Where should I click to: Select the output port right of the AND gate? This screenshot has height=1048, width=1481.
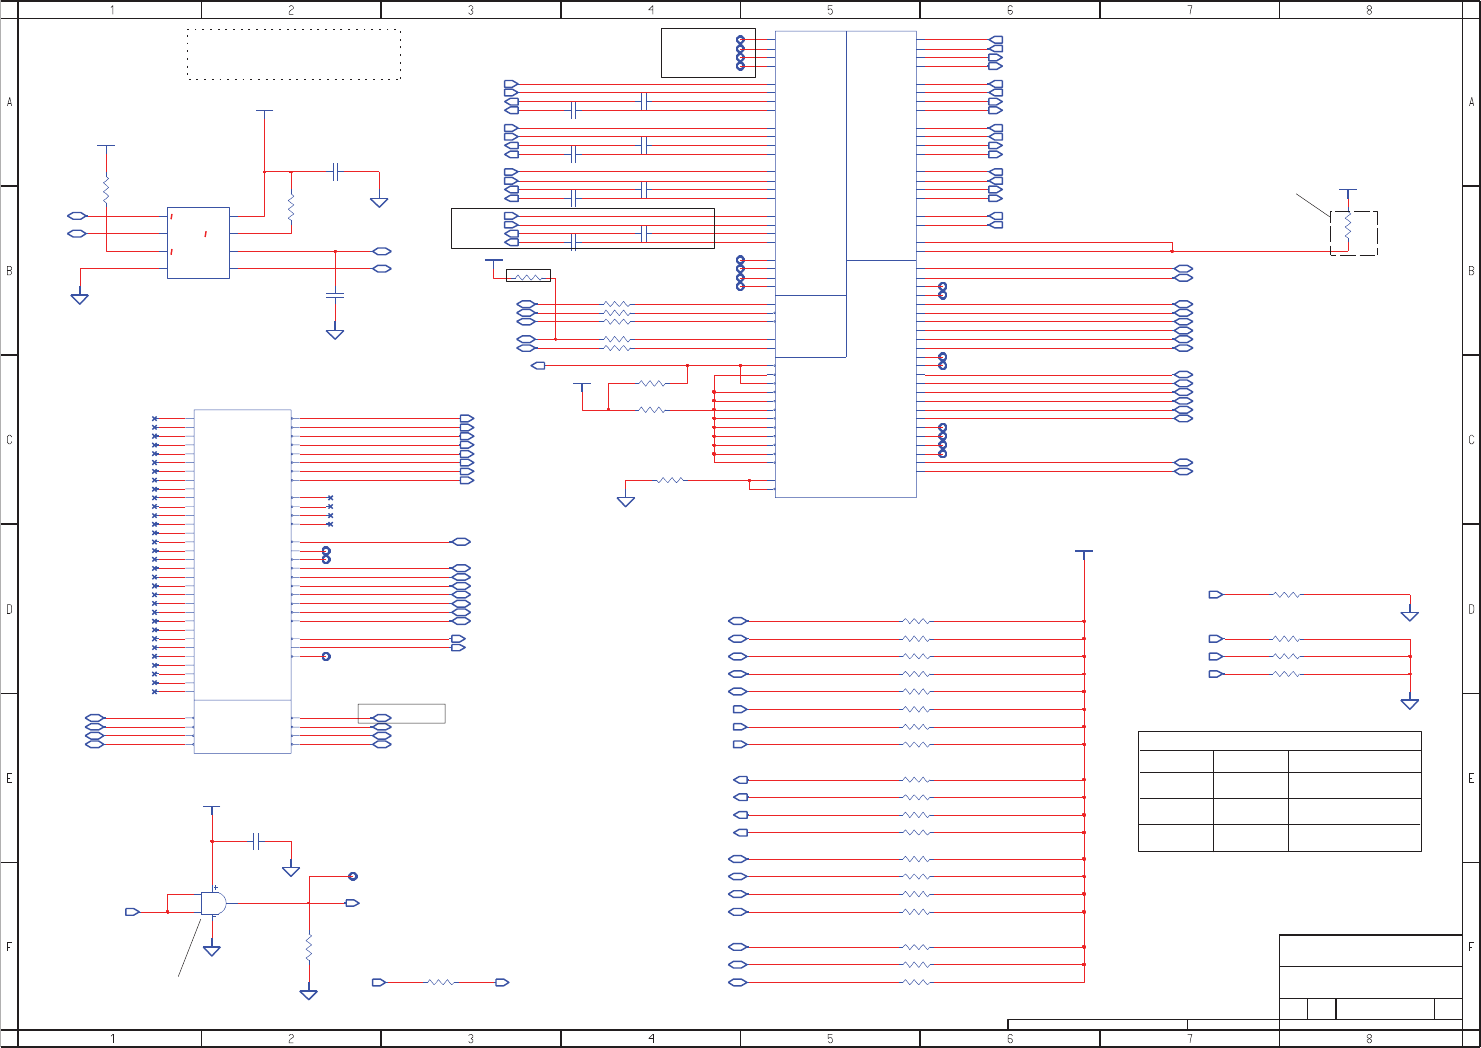pos(352,903)
